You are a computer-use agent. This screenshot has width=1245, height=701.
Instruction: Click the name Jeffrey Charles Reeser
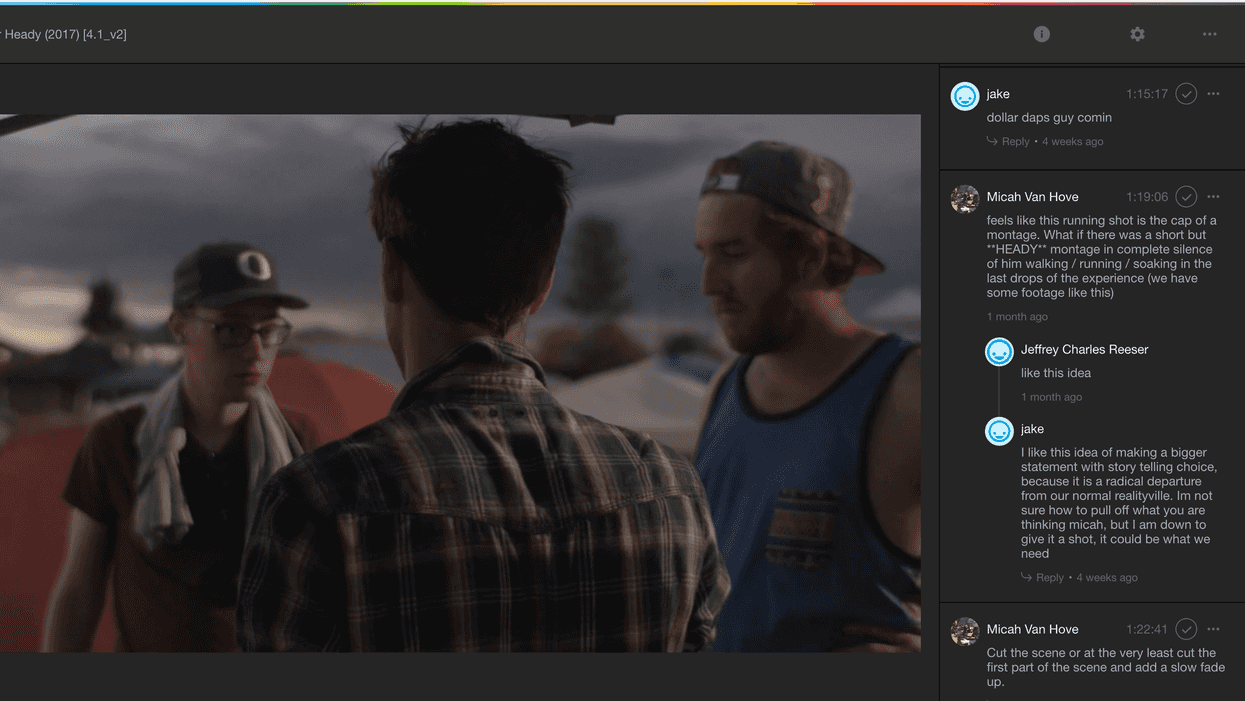click(1084, 349)
